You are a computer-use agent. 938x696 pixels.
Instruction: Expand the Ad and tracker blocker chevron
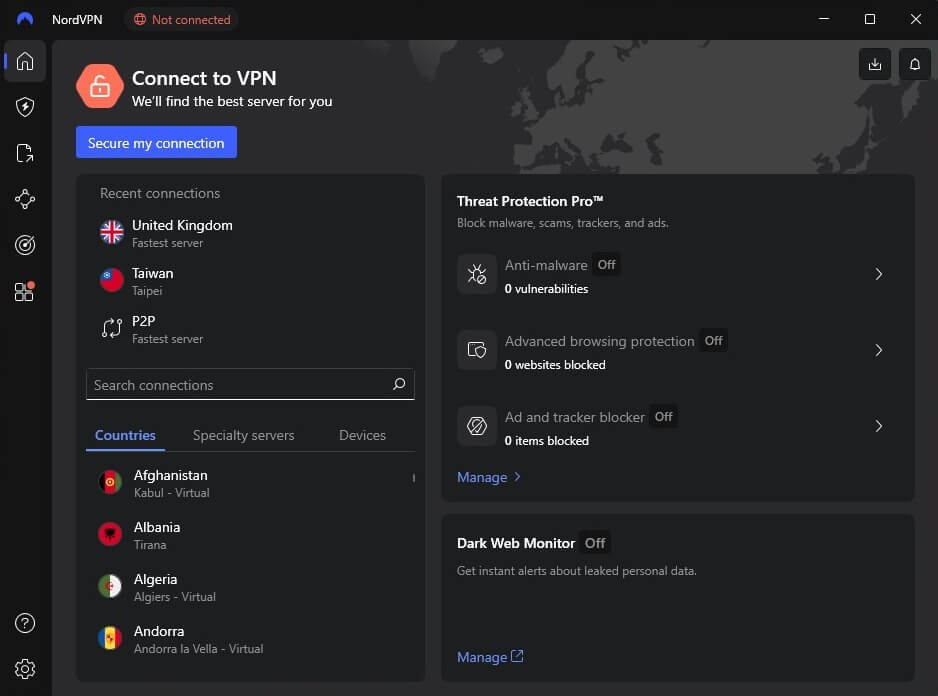(x=879, y=426)
